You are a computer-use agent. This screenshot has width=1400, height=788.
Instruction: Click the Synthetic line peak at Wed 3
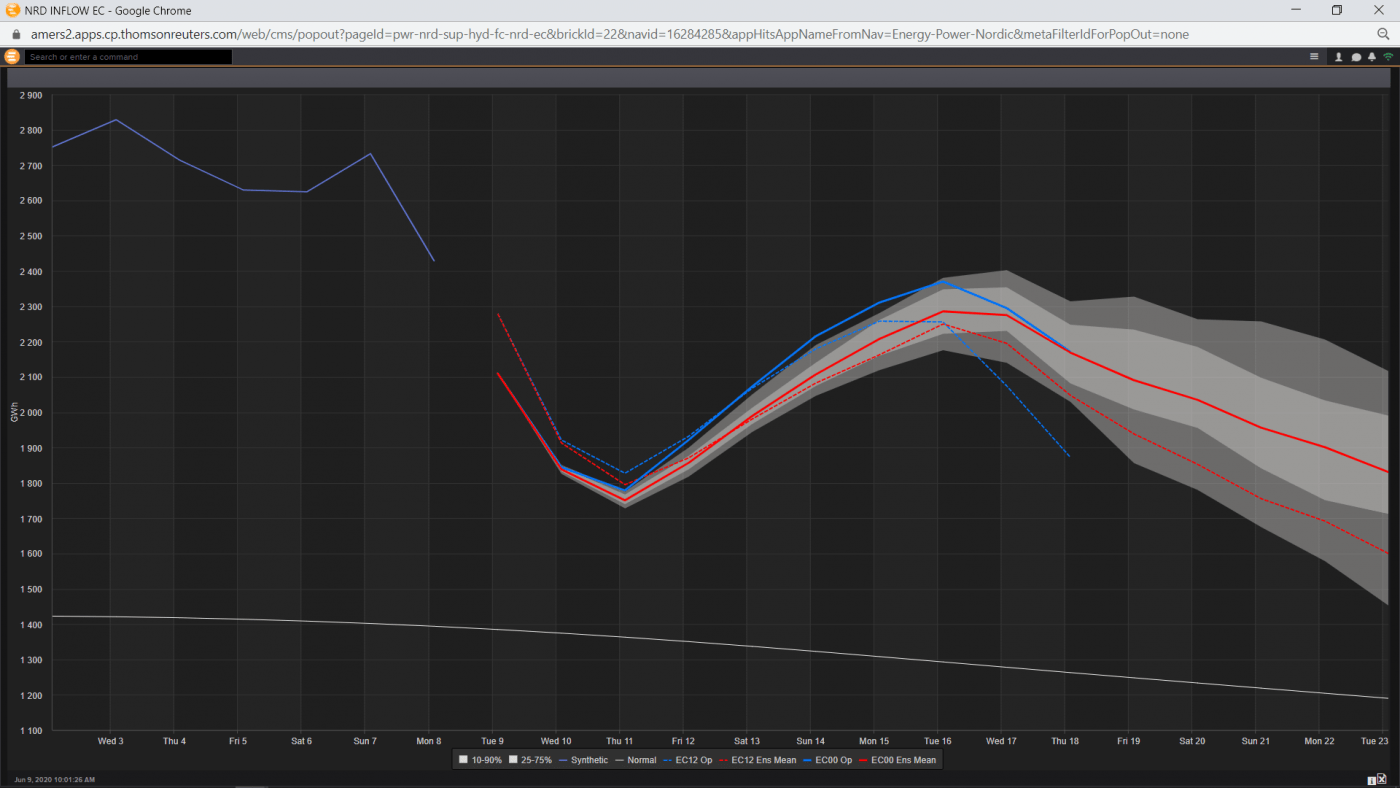116,120
